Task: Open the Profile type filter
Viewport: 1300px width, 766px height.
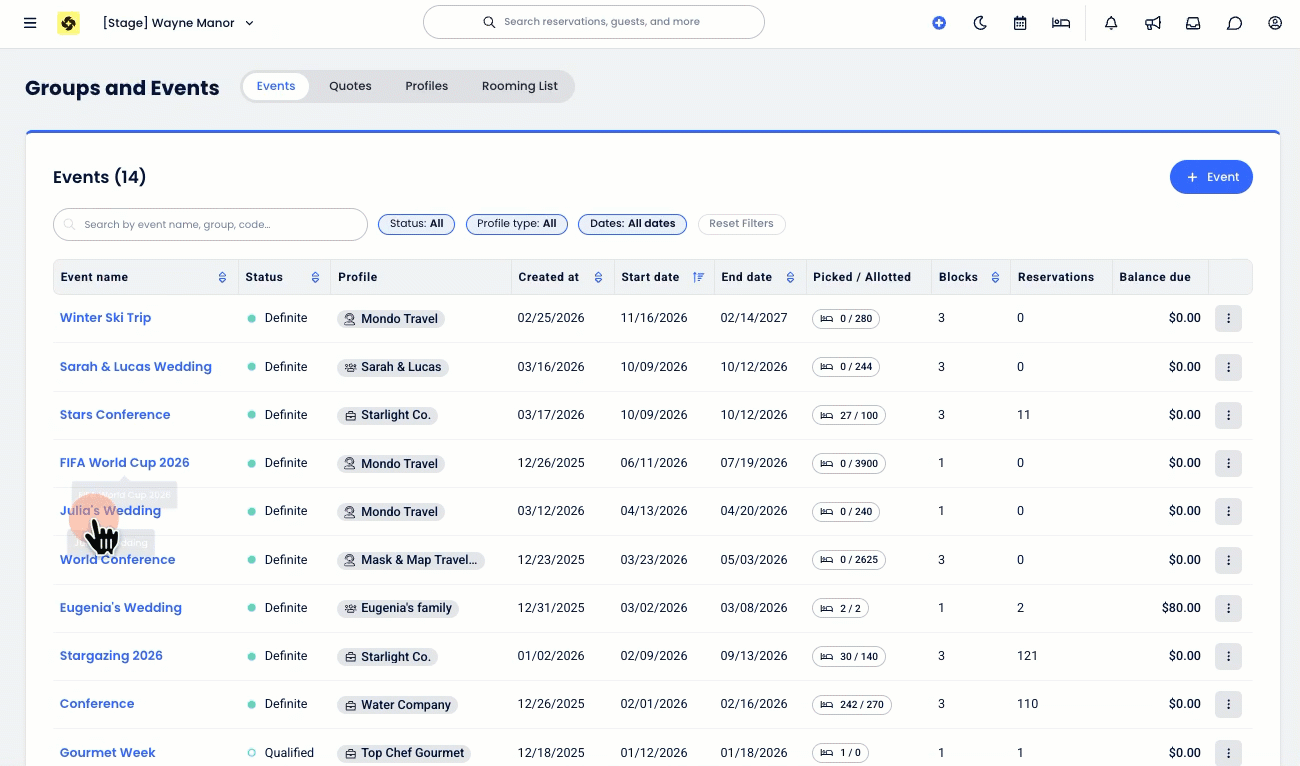Action: 516,224
